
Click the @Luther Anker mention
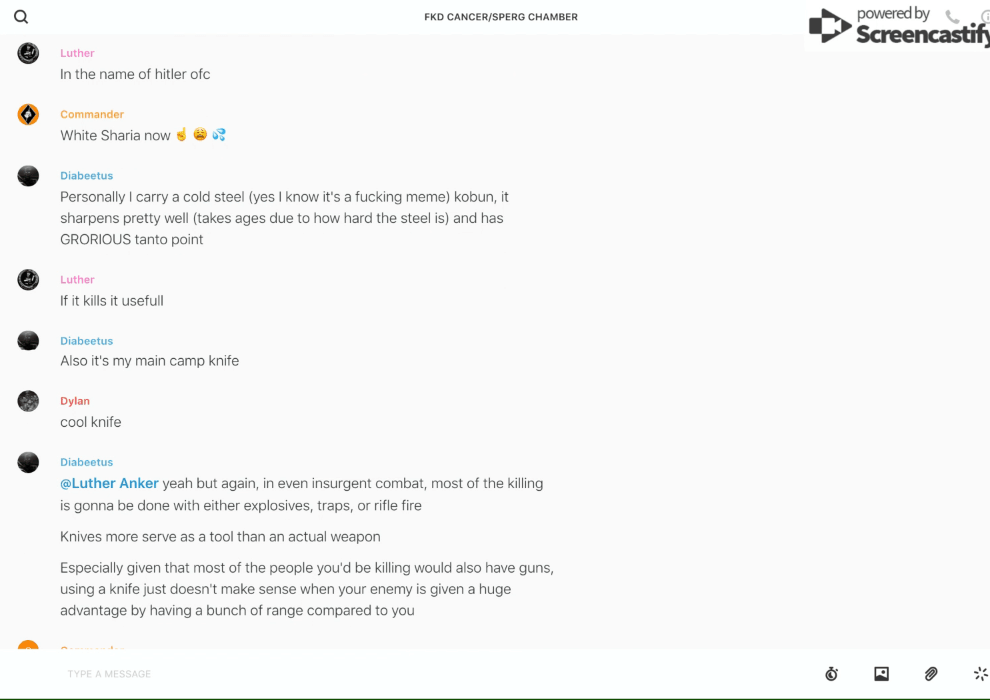click(x=109, y=484)
